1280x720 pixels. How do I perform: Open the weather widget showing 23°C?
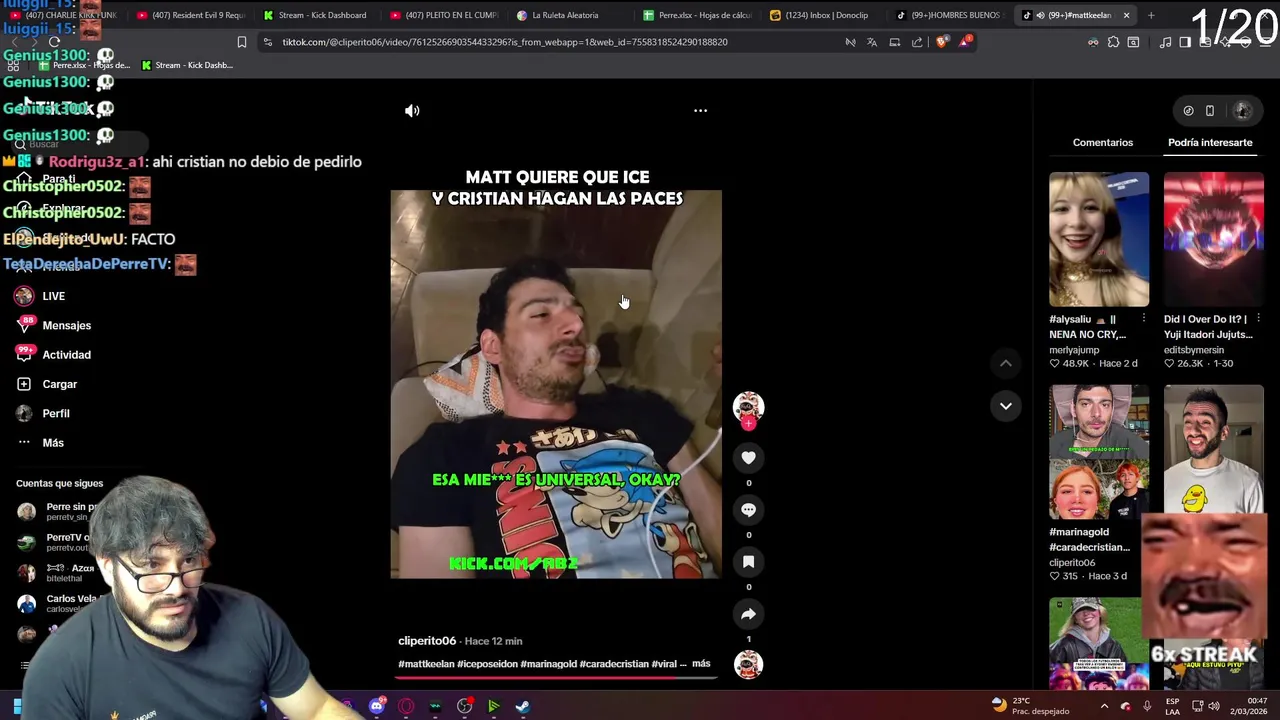(1029, 705)
